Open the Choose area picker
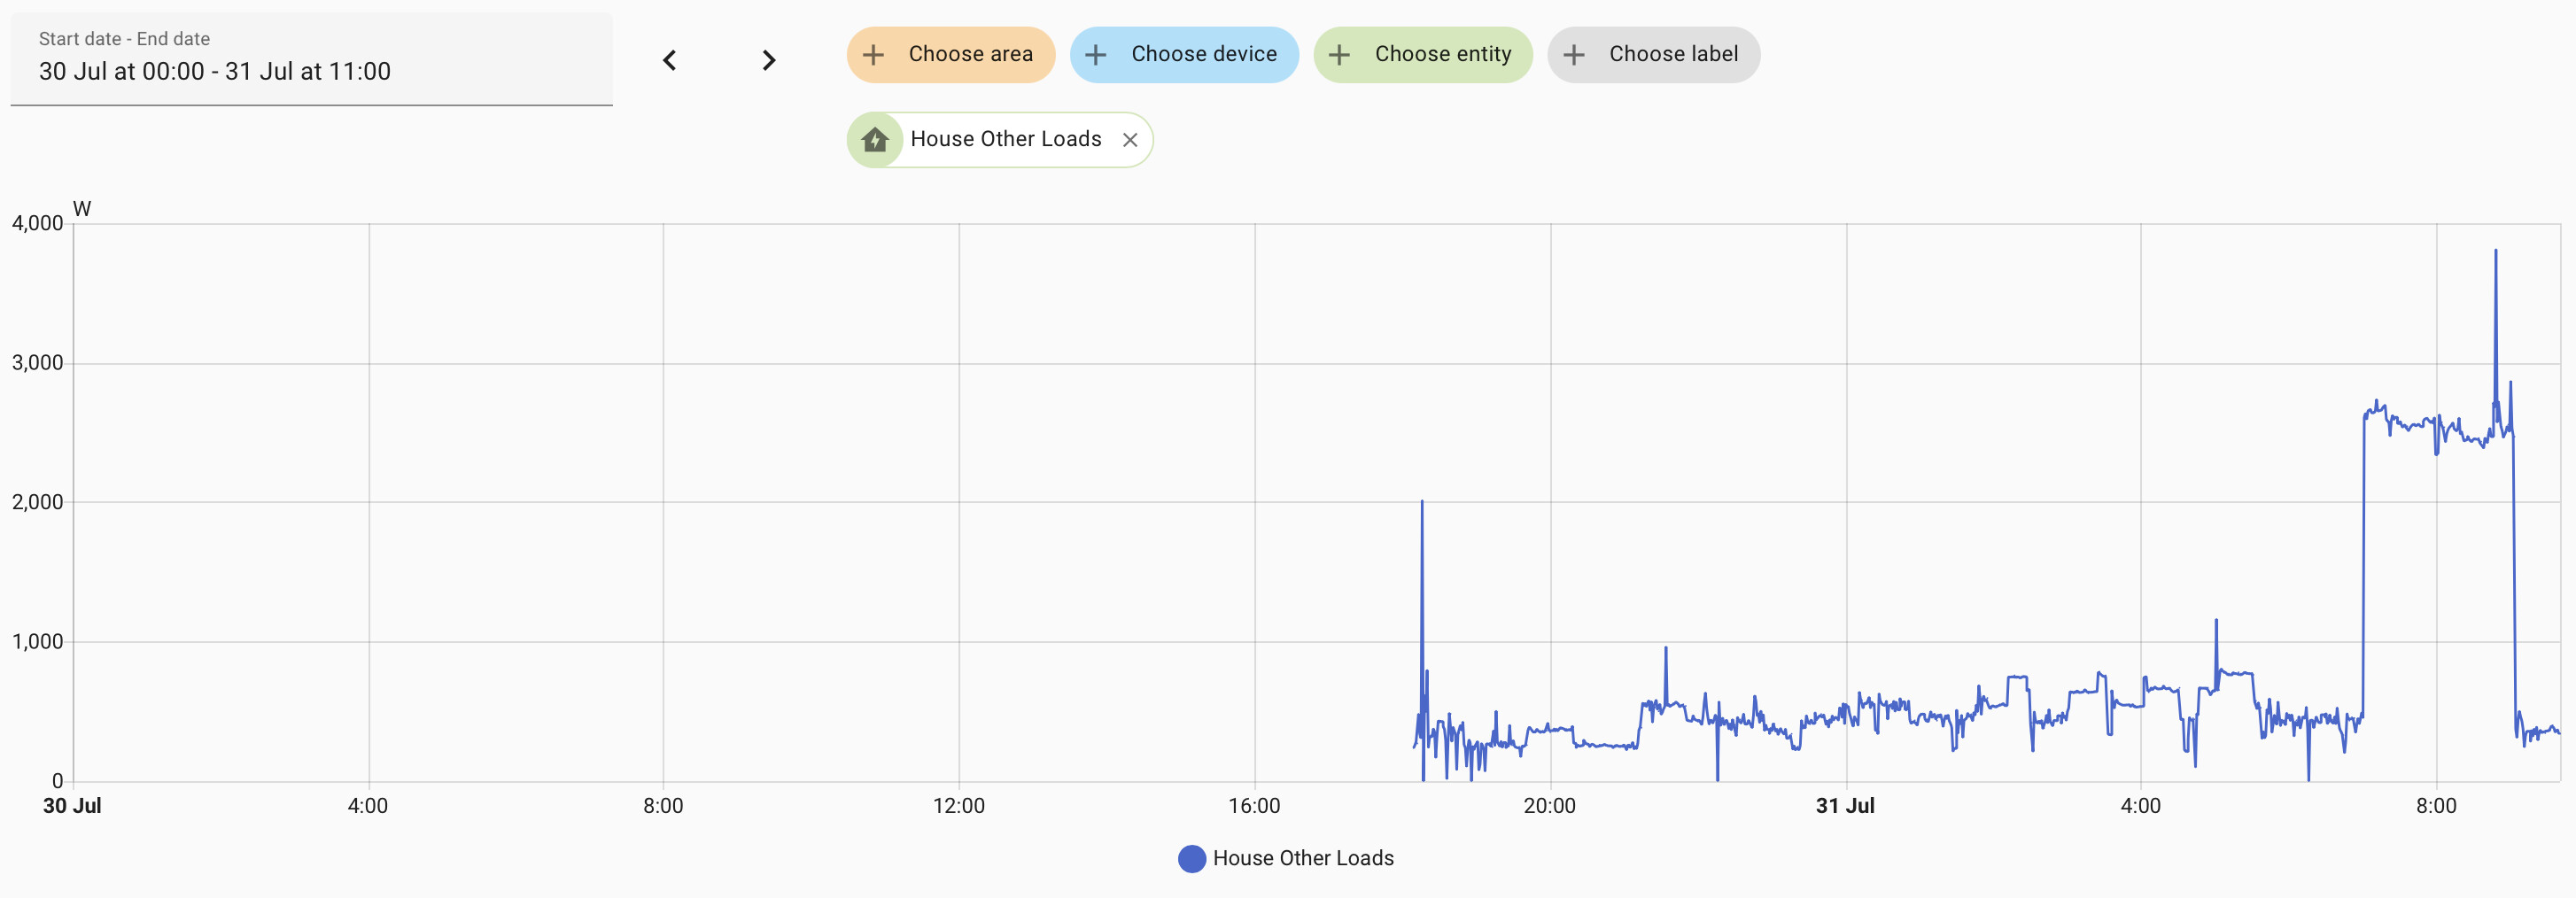Image resolution: width=2576 pixels, height=898 pixels. pyautogui.click(x=951, y=55)
